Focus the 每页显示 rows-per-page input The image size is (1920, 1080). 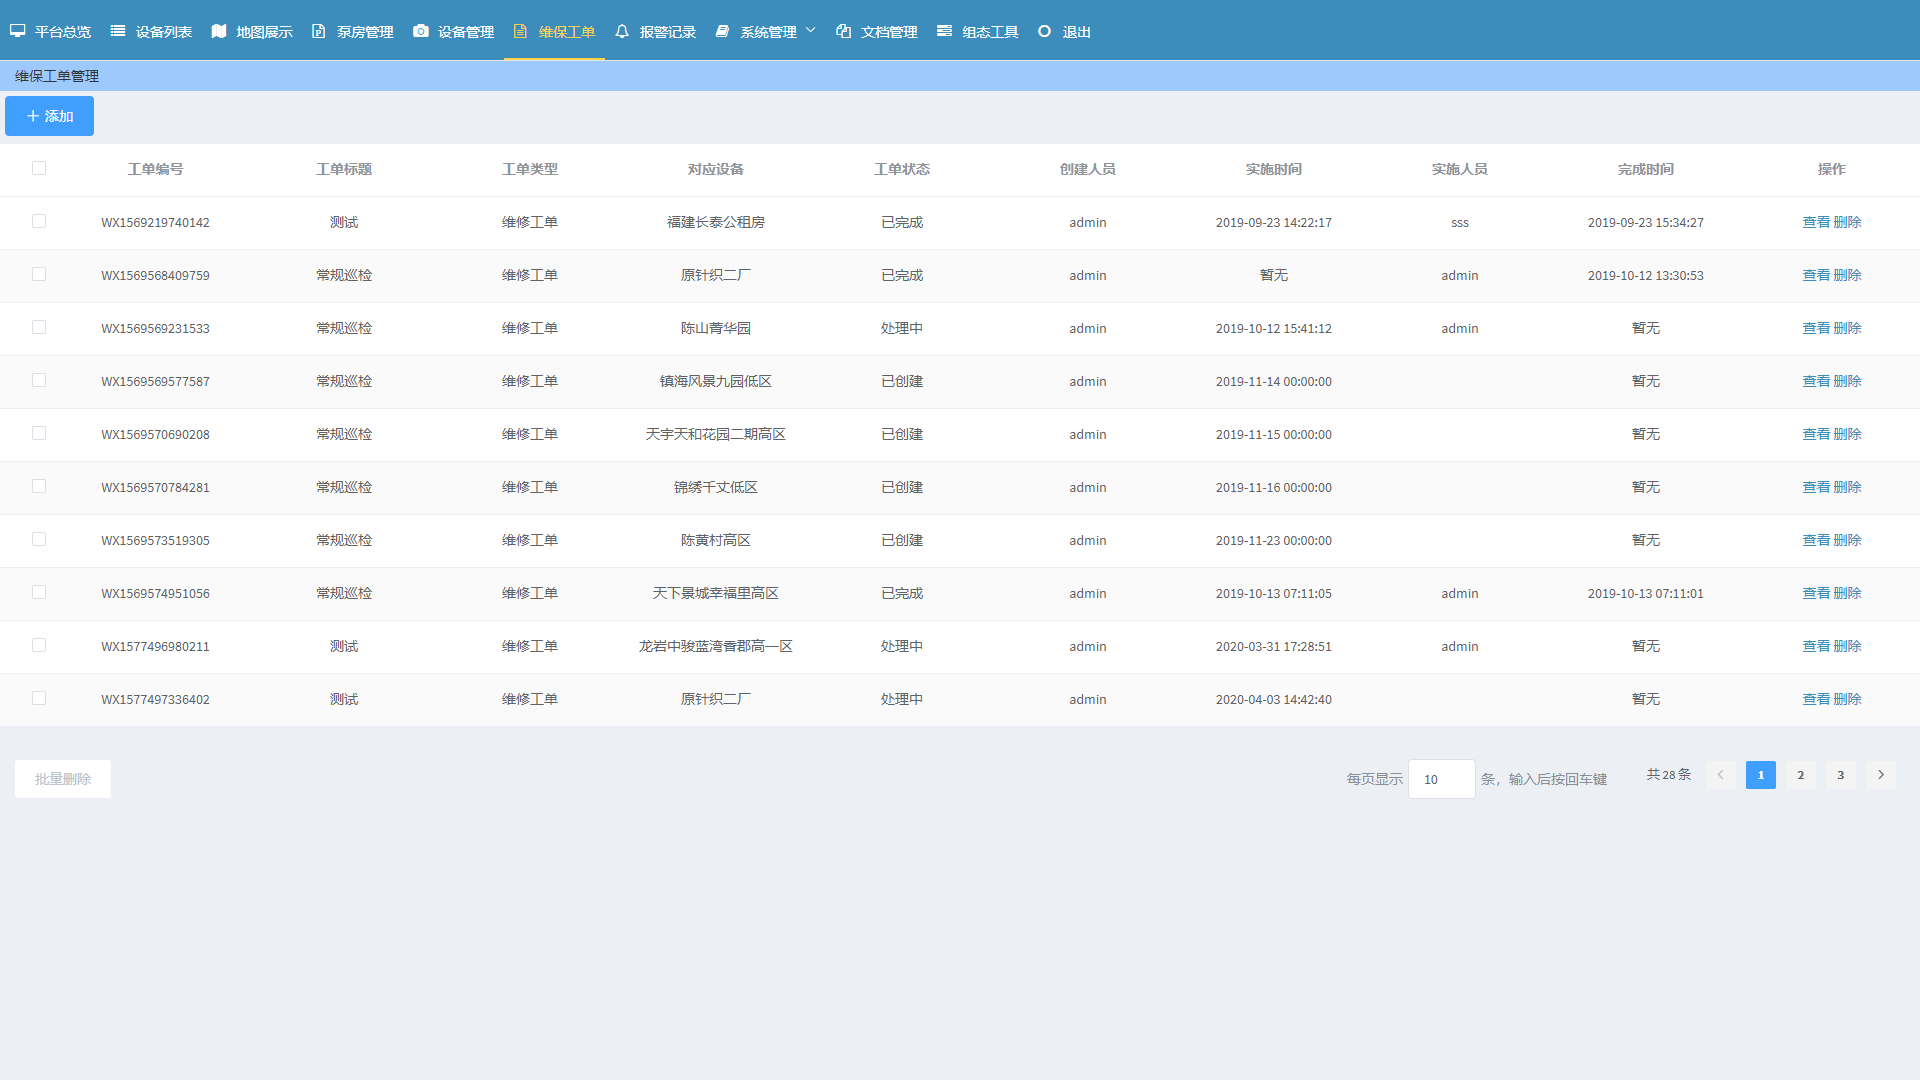(x=1441, y=779)
